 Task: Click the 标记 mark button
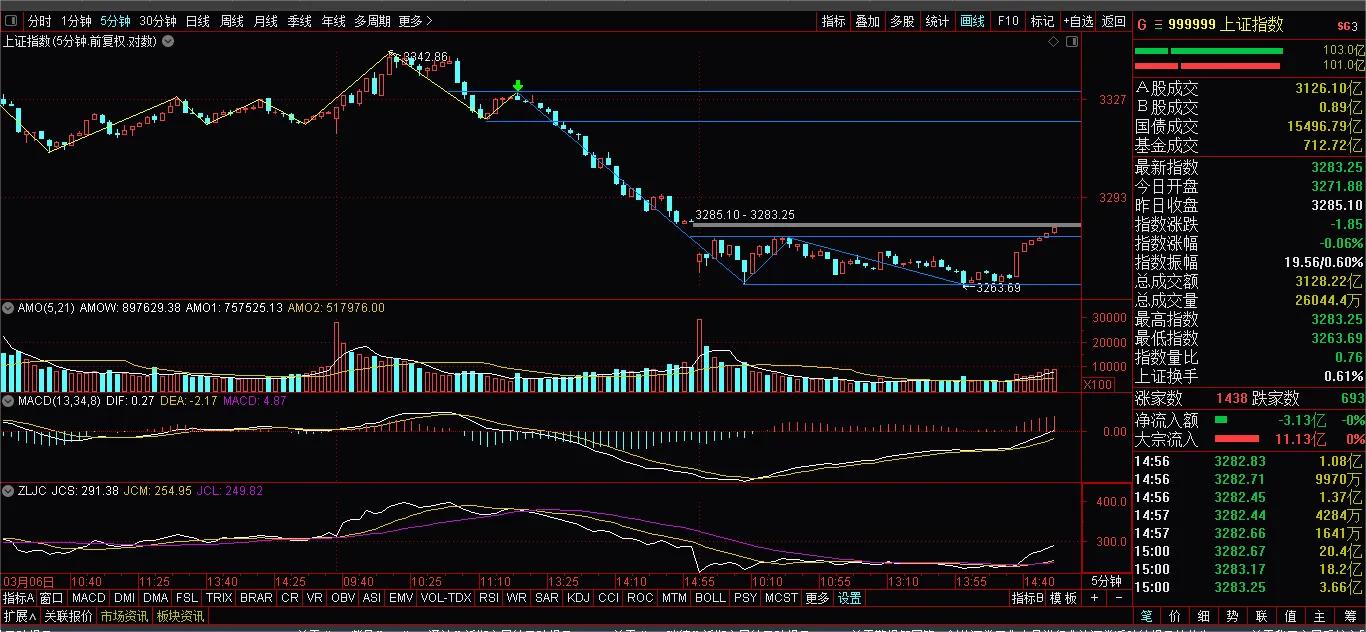pyautogui.click(x=1043, y=21)
